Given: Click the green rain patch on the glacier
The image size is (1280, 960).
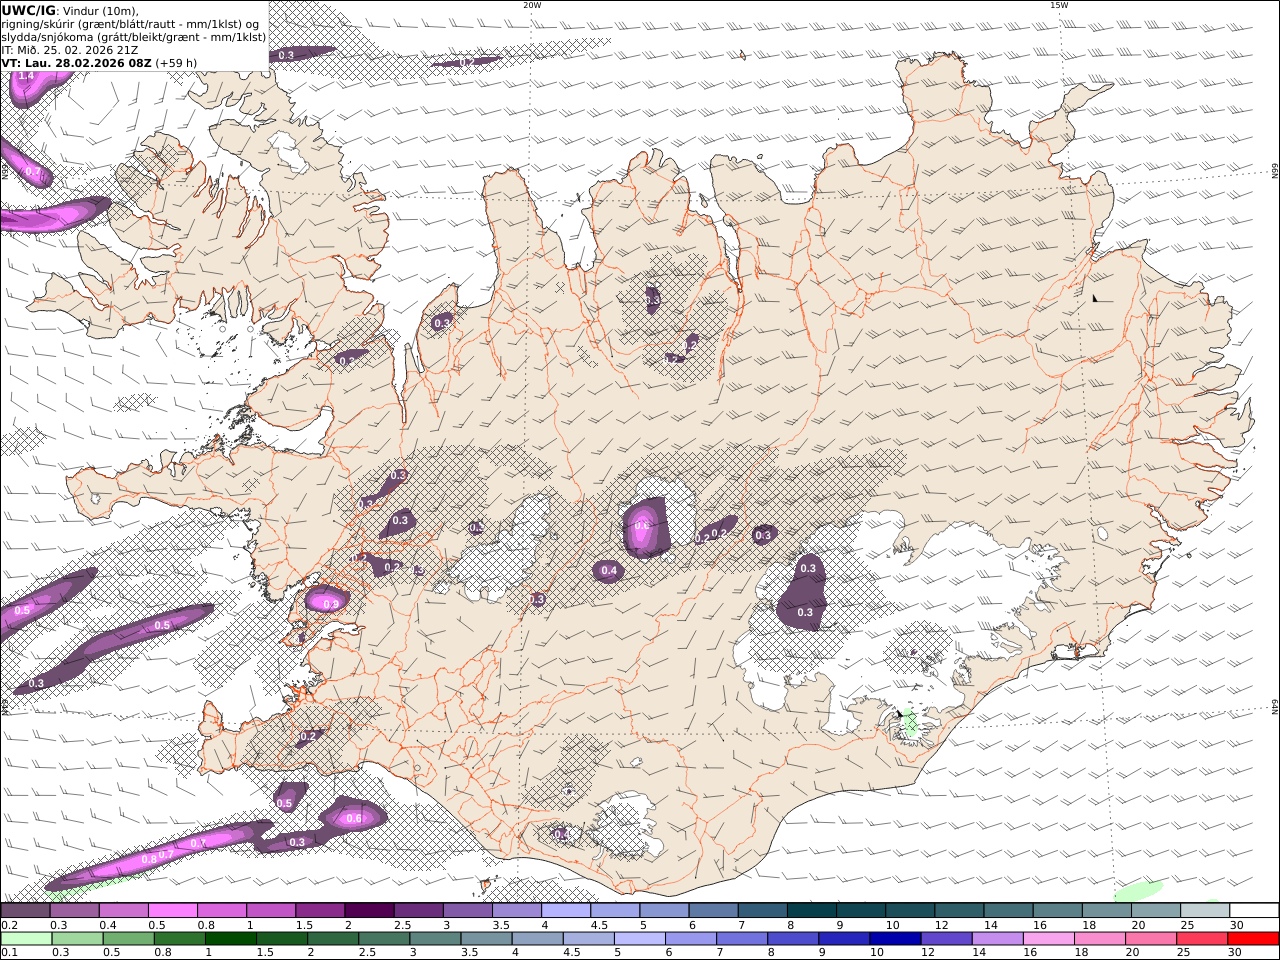Looking at the screenshot, I should click(909, 723).
